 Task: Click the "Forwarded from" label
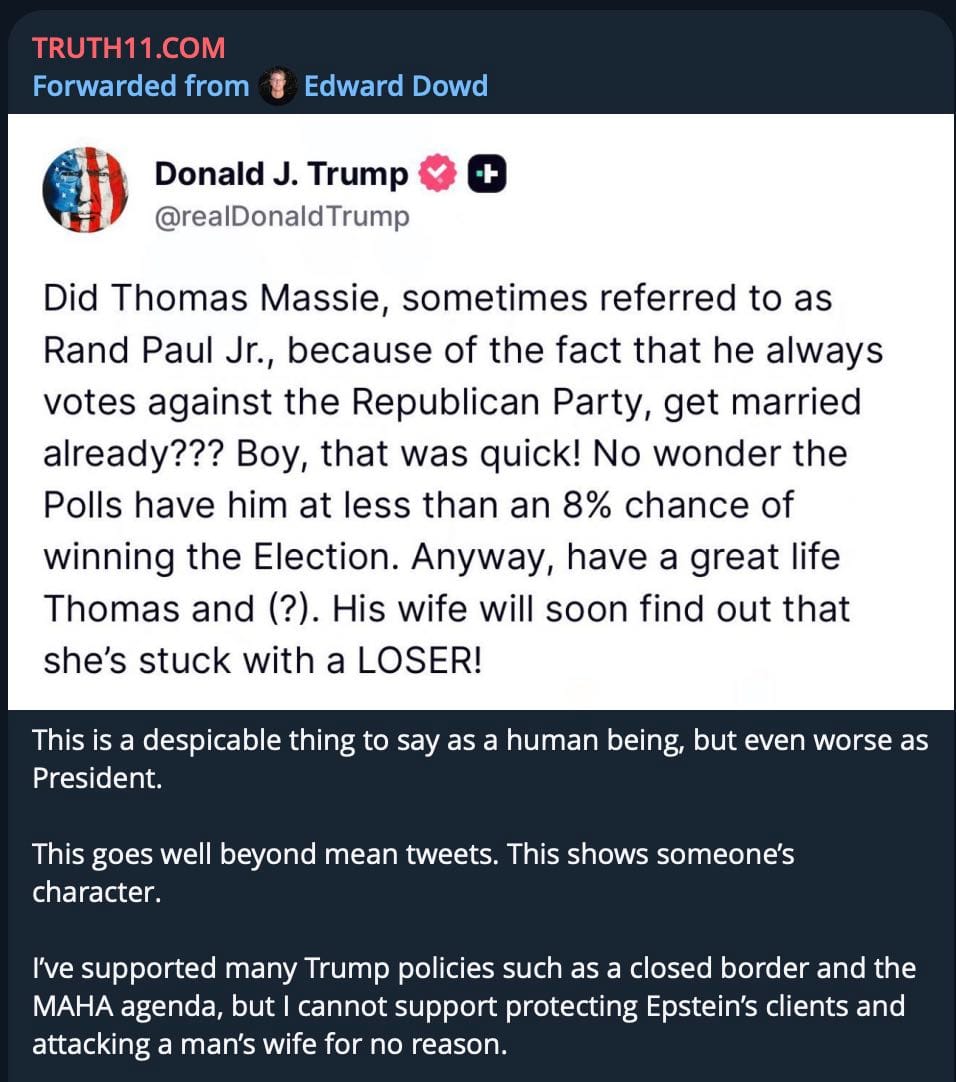pyautogui.click(x=140, y=86)
